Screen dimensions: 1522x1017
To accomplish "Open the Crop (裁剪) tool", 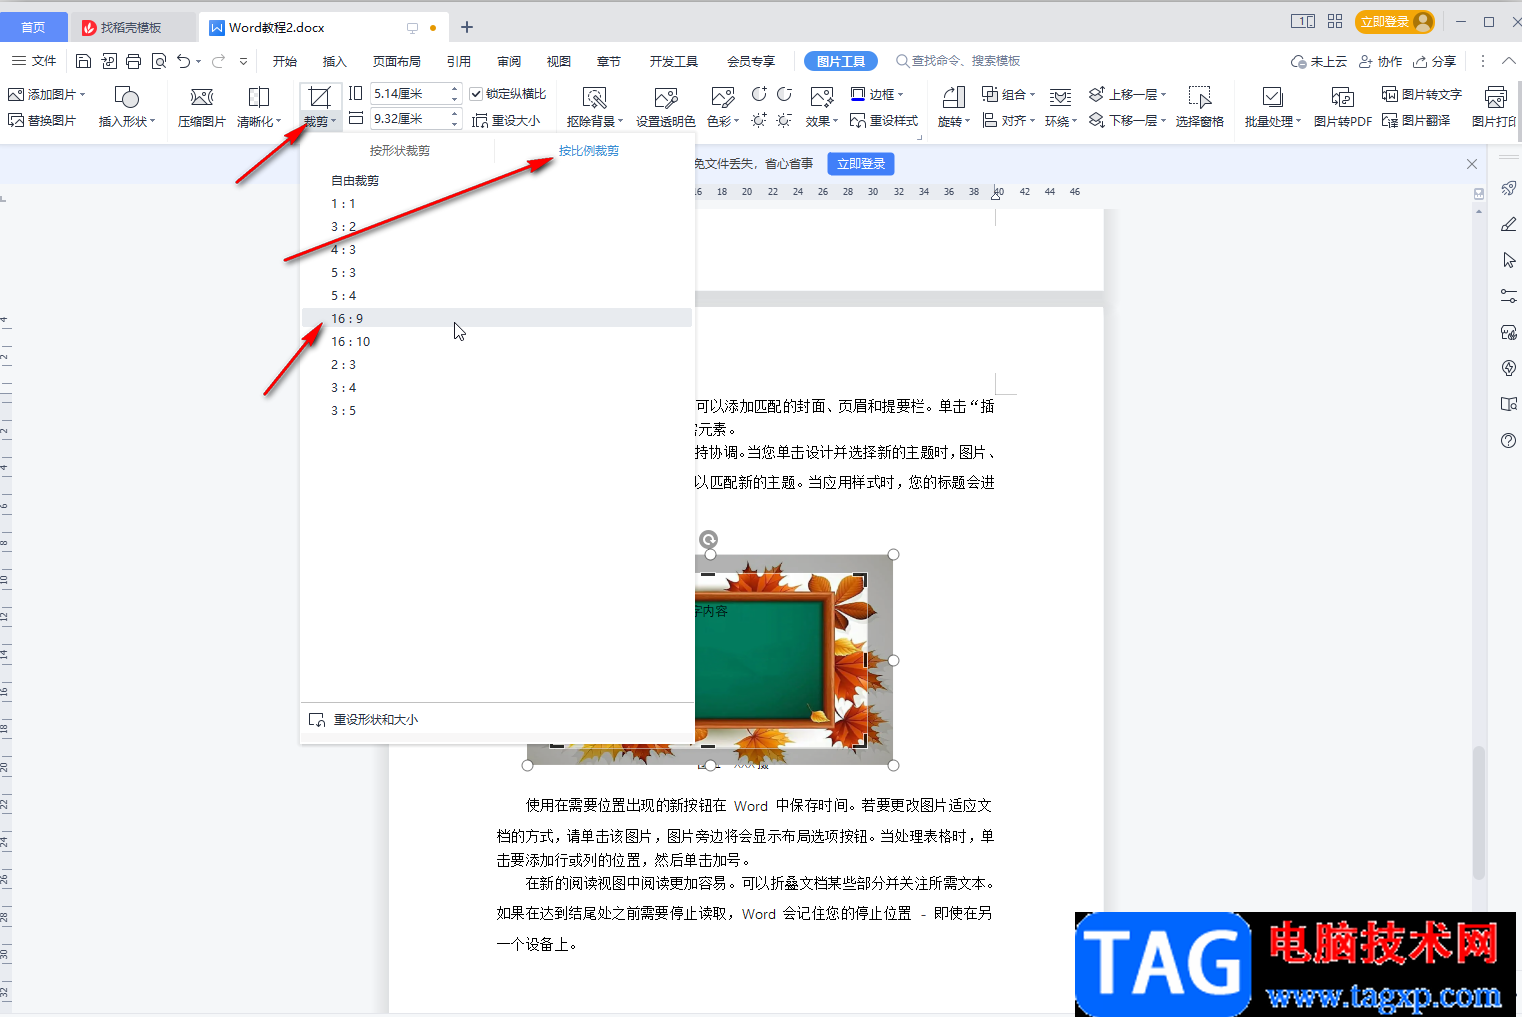I will (319, 106).
